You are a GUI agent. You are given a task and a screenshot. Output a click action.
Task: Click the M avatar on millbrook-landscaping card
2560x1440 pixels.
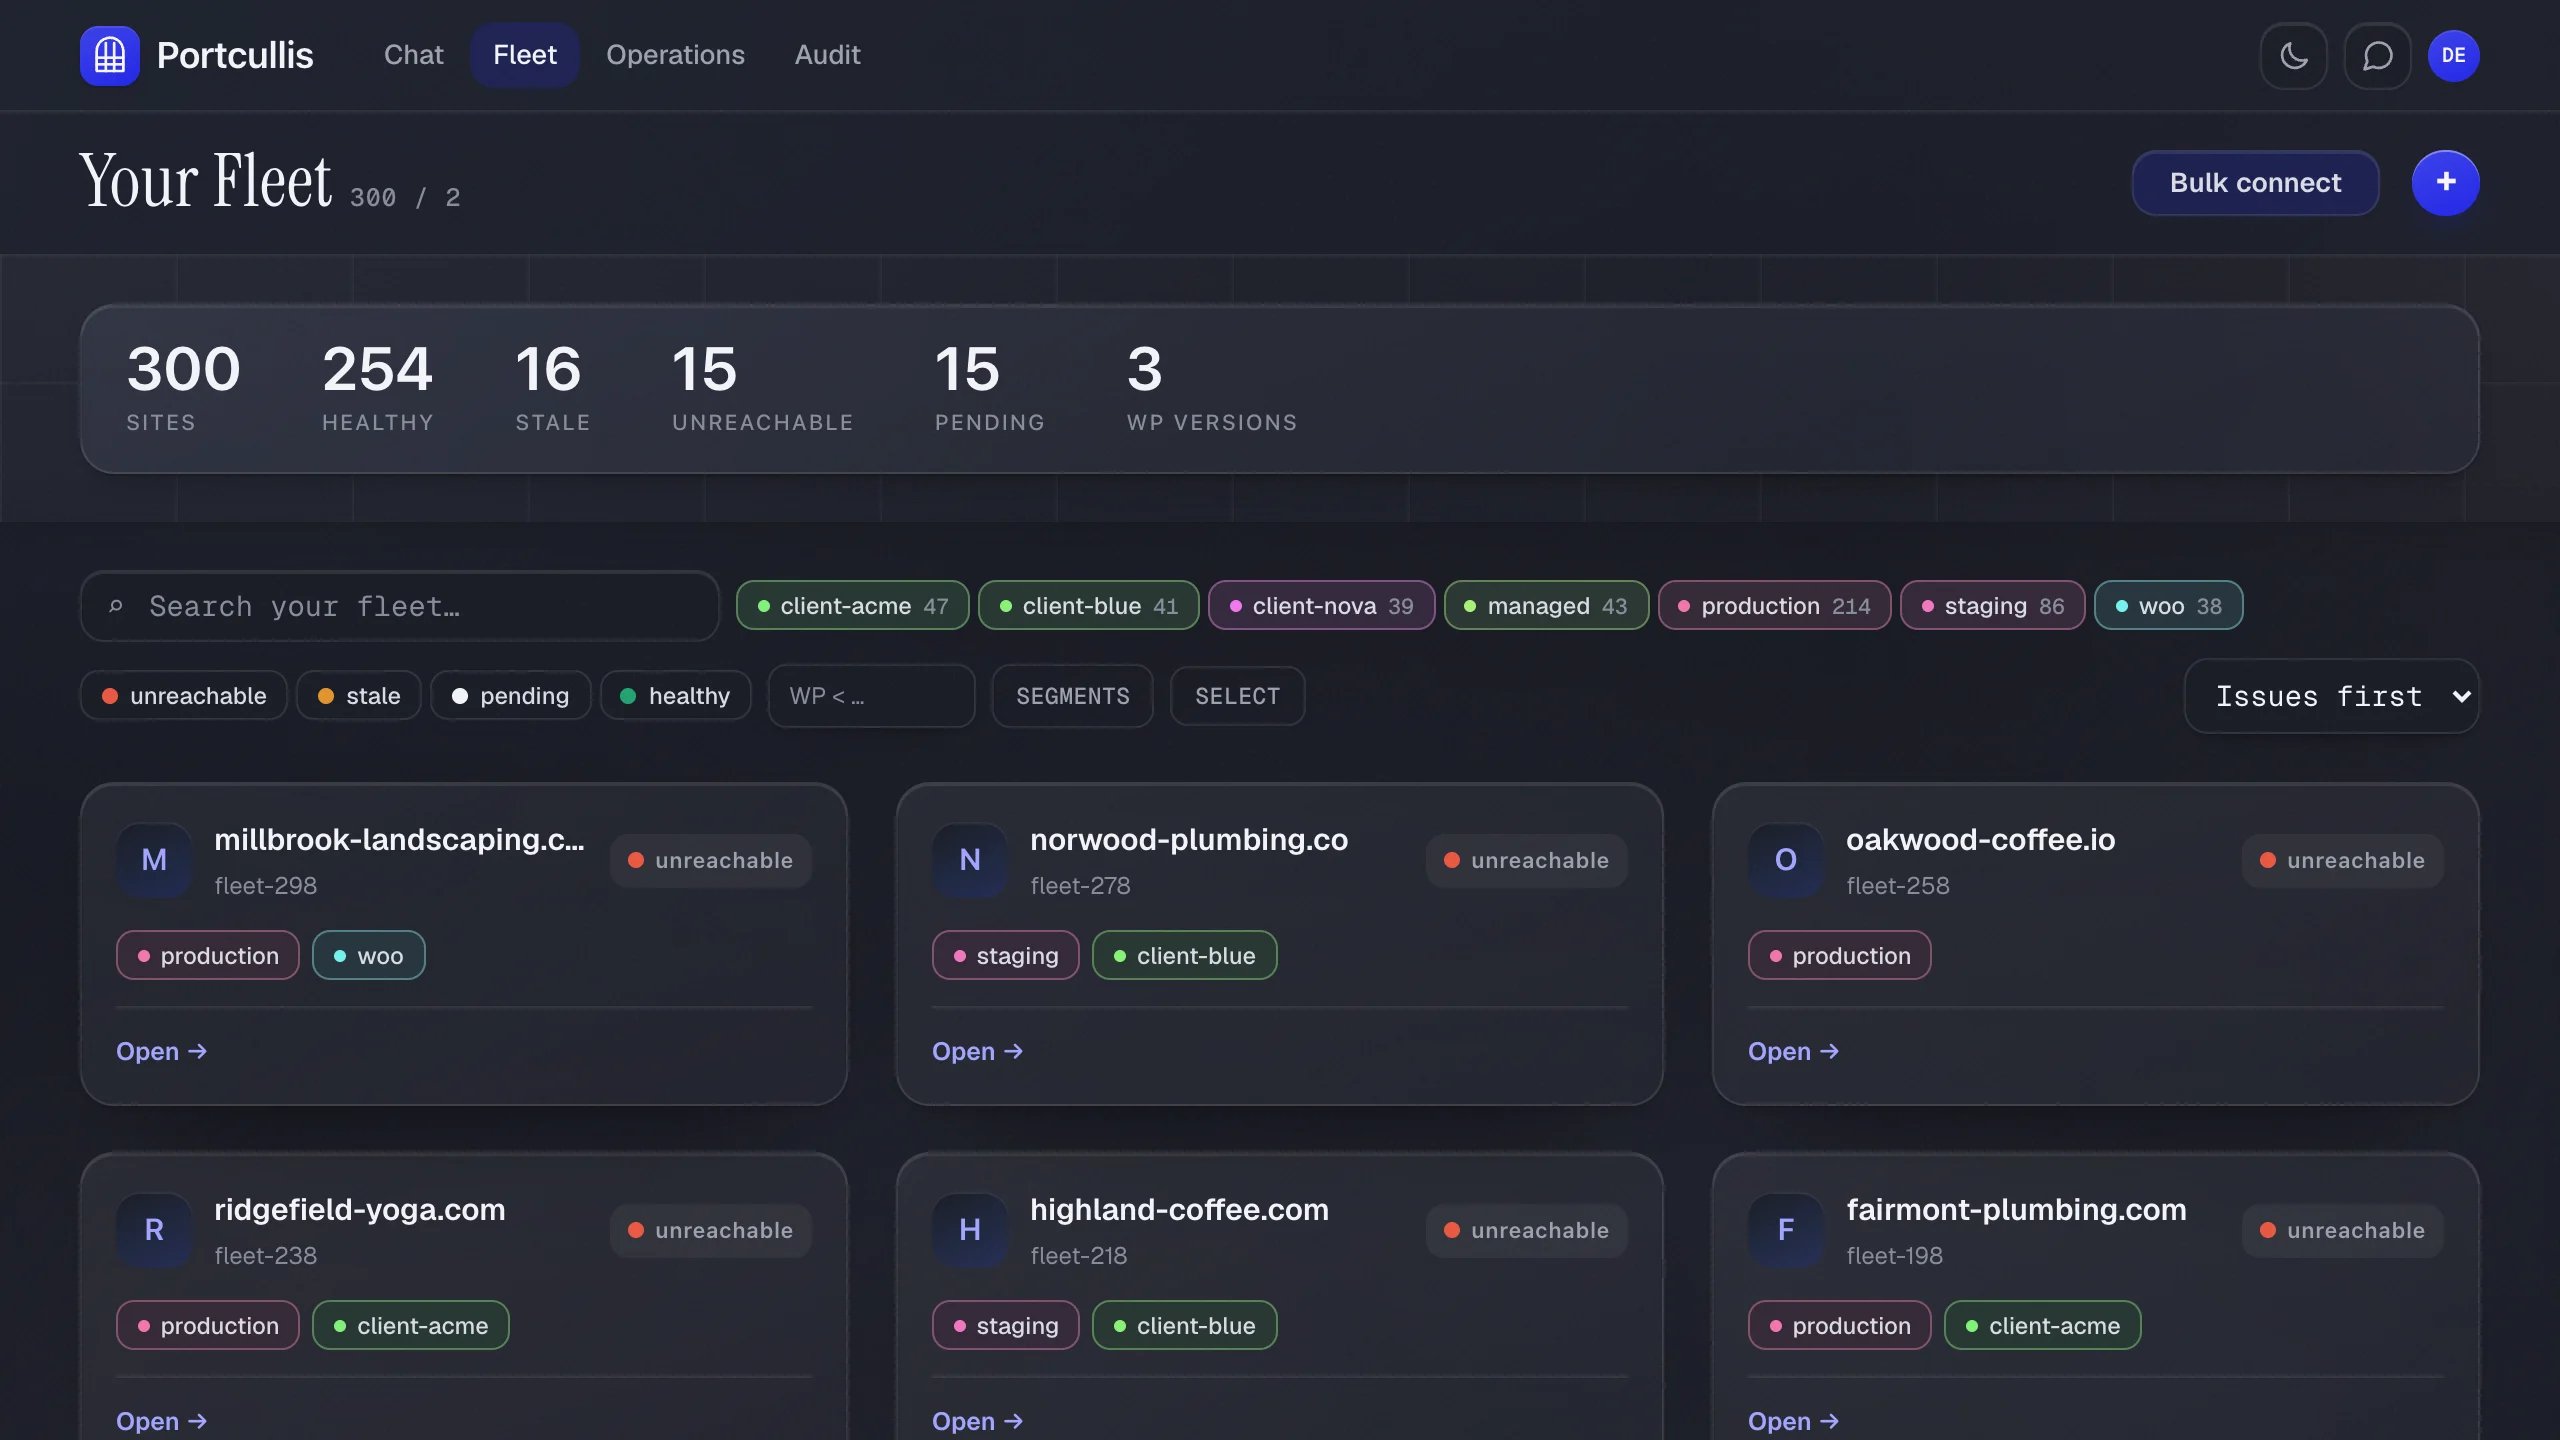[154, 860]
